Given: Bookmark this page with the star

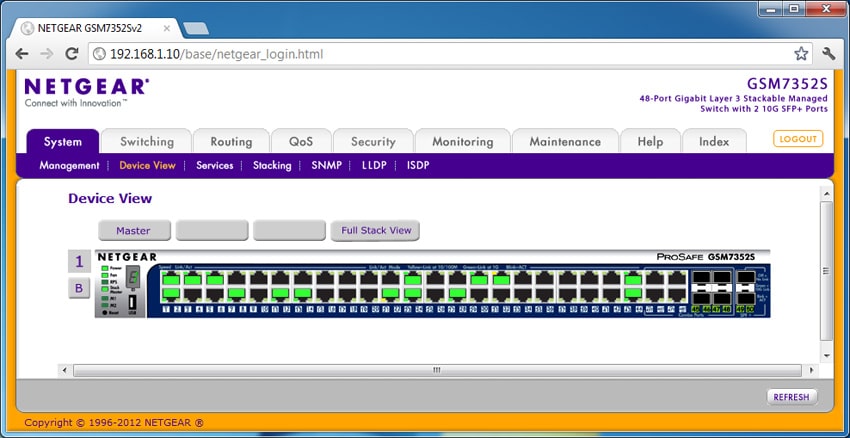Looking at the screenshot, I should tap(801, 54).
